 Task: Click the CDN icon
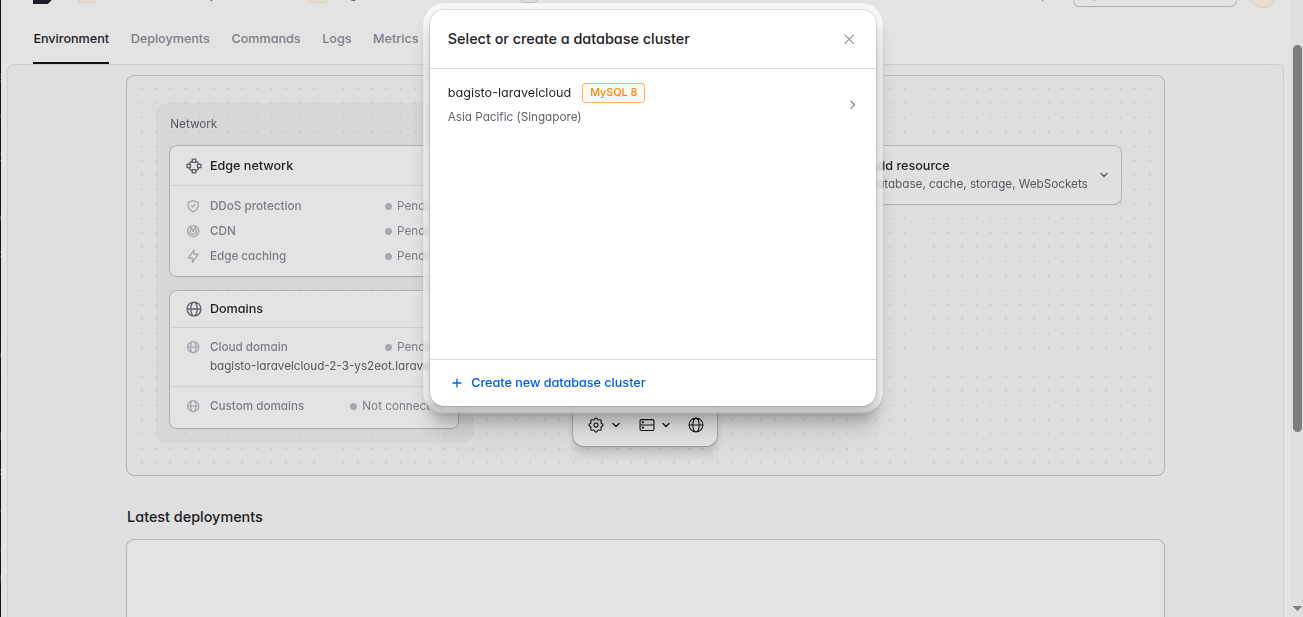(193, 231)
